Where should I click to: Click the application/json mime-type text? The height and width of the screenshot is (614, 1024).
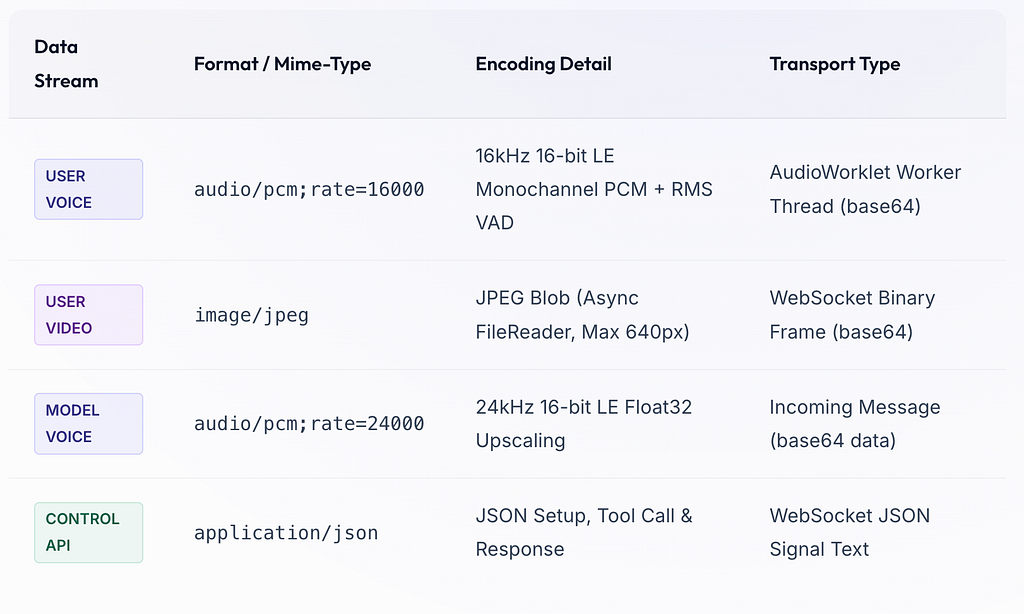point(286,533)
